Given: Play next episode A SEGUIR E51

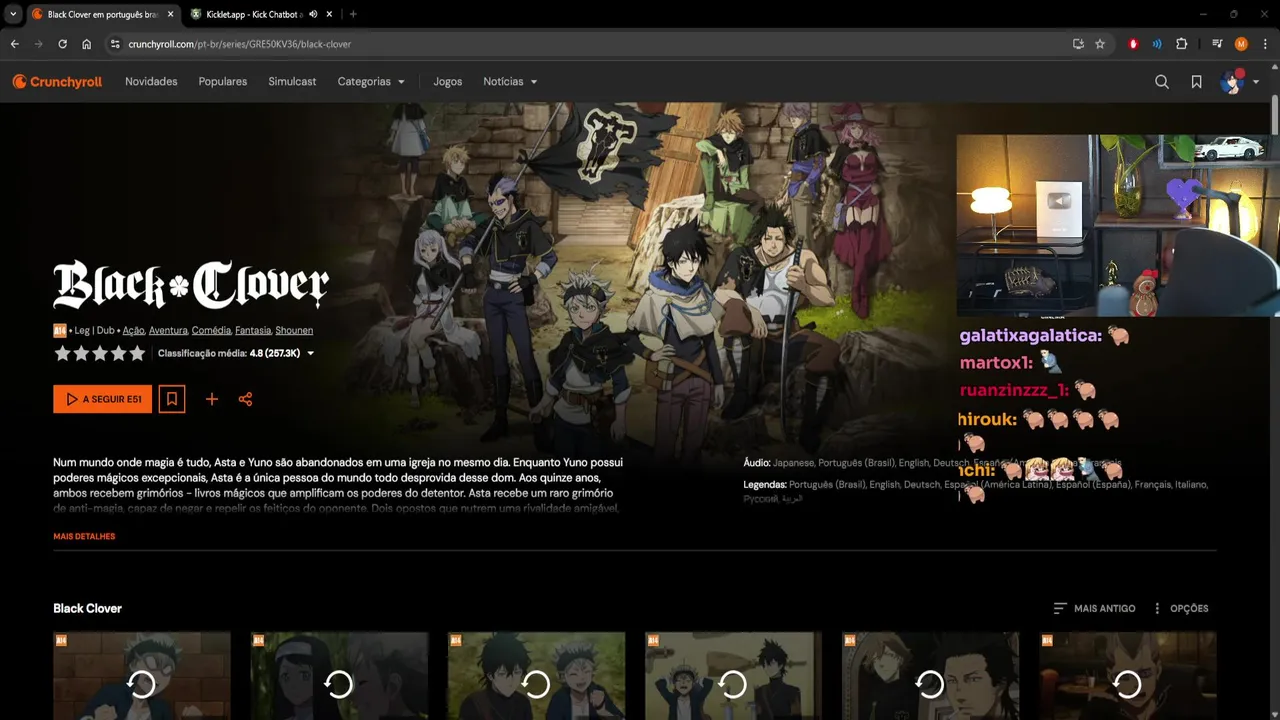Looking at the screenshot, I should 103,399.
